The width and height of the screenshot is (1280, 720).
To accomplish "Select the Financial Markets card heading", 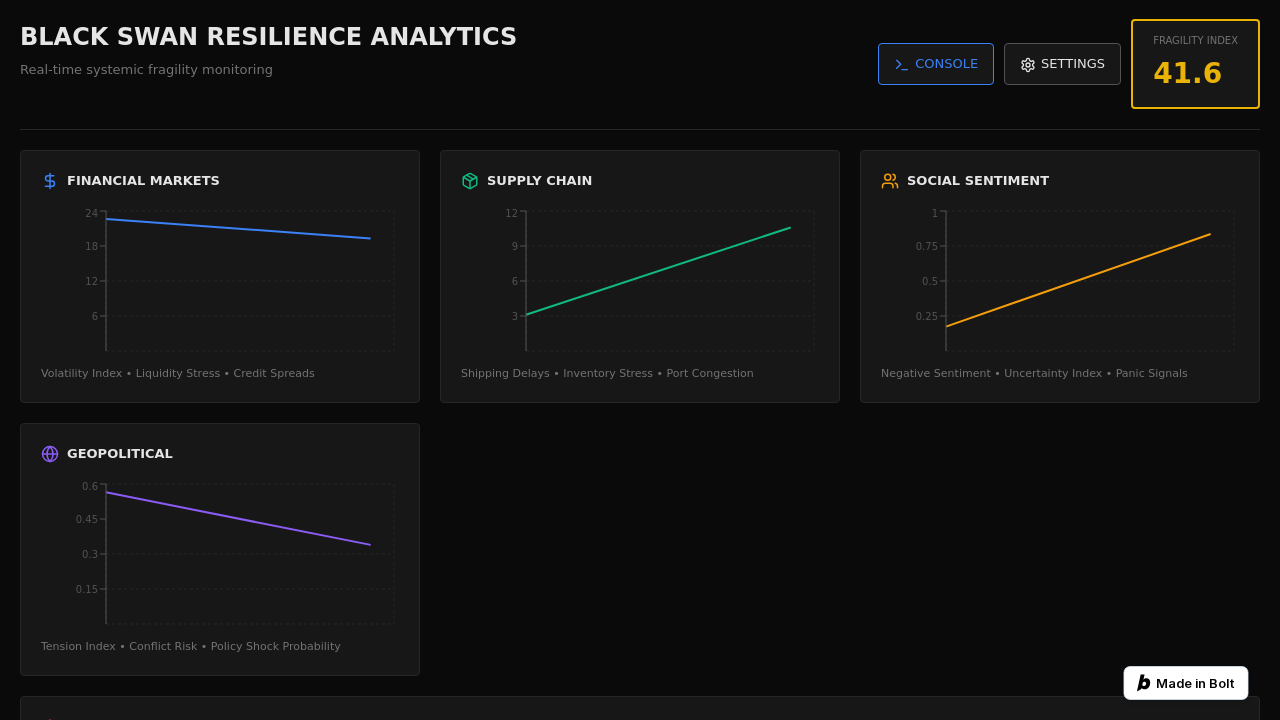I will pyautogui.click(x=143, y=181).
